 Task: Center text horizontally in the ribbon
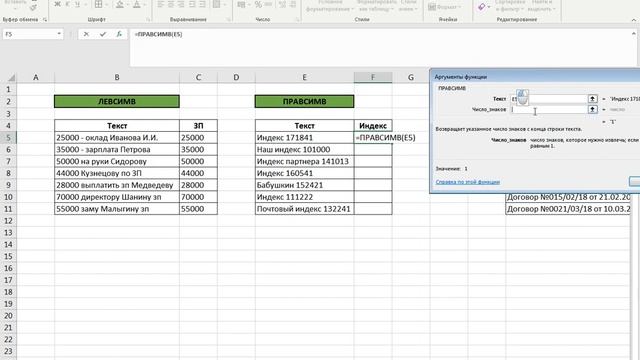(171, 4)
